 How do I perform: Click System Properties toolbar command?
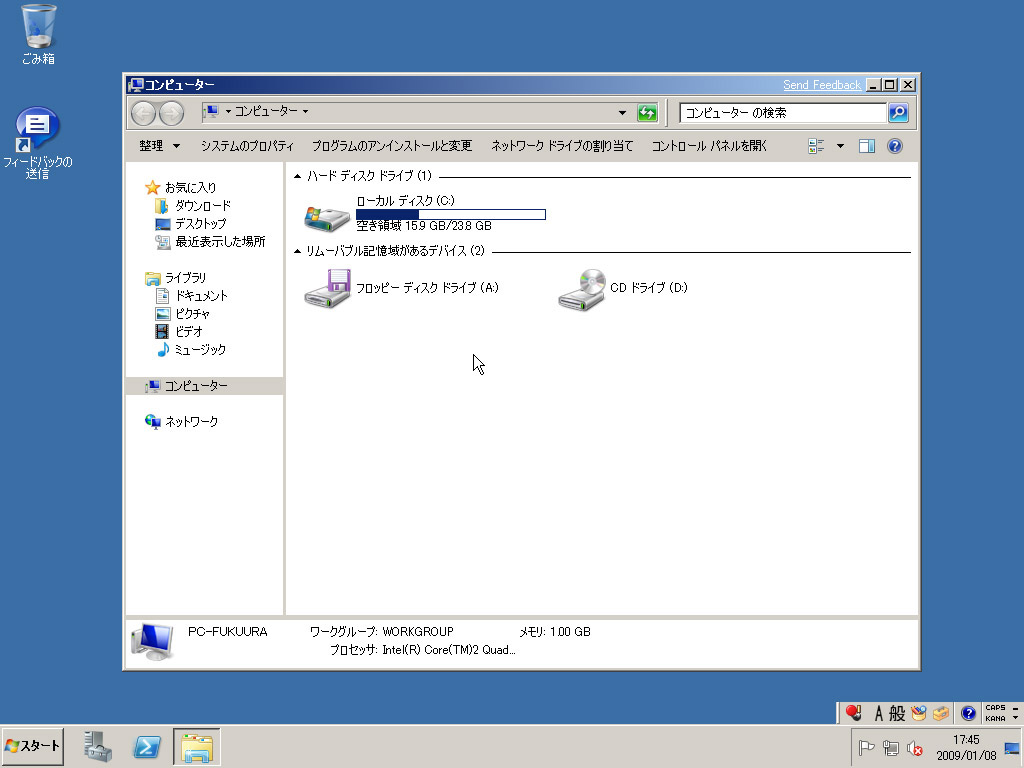[247, 146]
